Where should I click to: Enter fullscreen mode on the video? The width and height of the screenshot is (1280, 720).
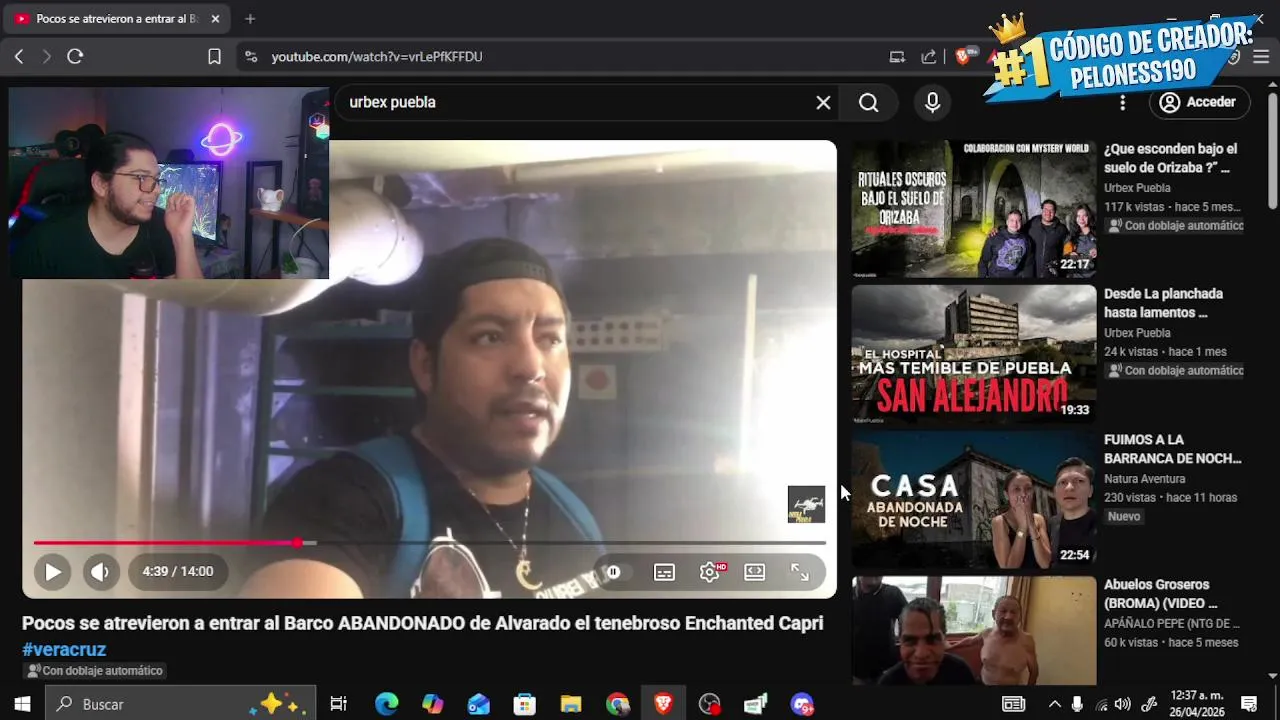800,572
